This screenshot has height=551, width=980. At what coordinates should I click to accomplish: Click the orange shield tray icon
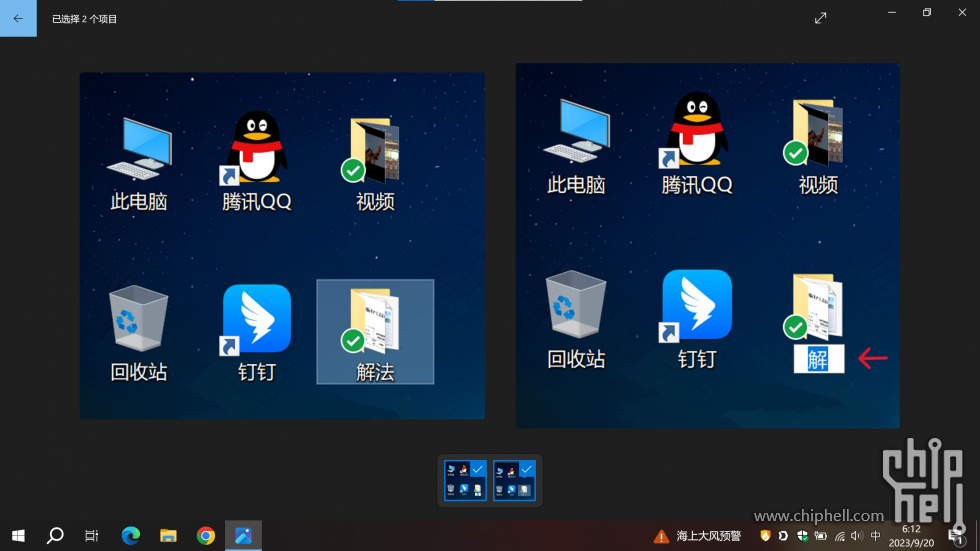click(765, 536)
